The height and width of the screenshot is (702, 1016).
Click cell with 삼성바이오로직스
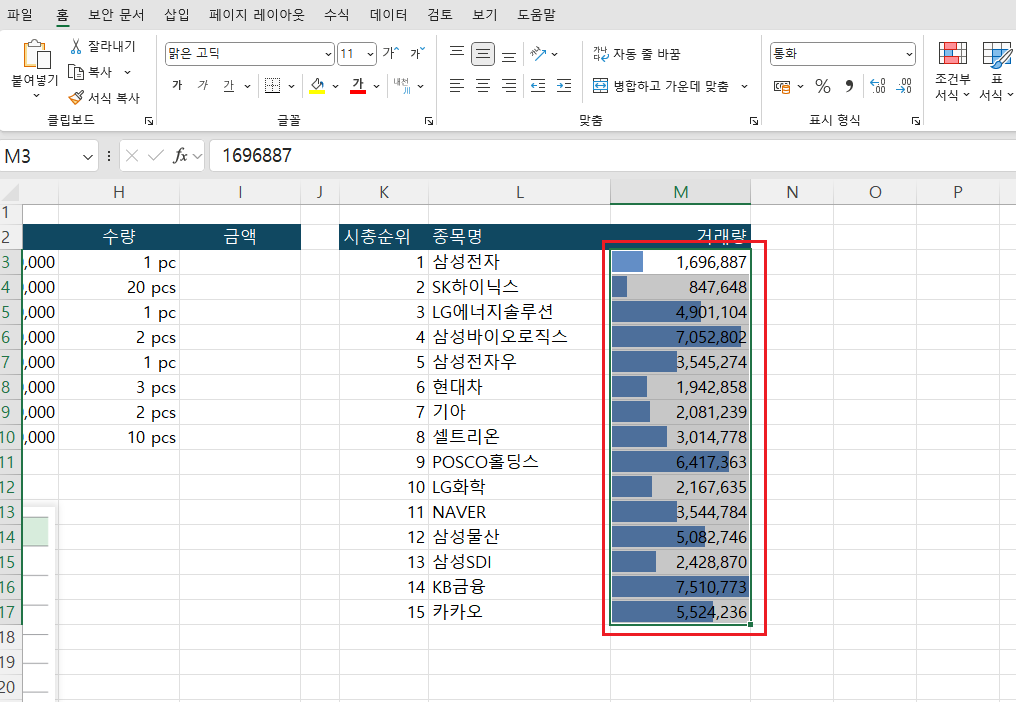519,337
